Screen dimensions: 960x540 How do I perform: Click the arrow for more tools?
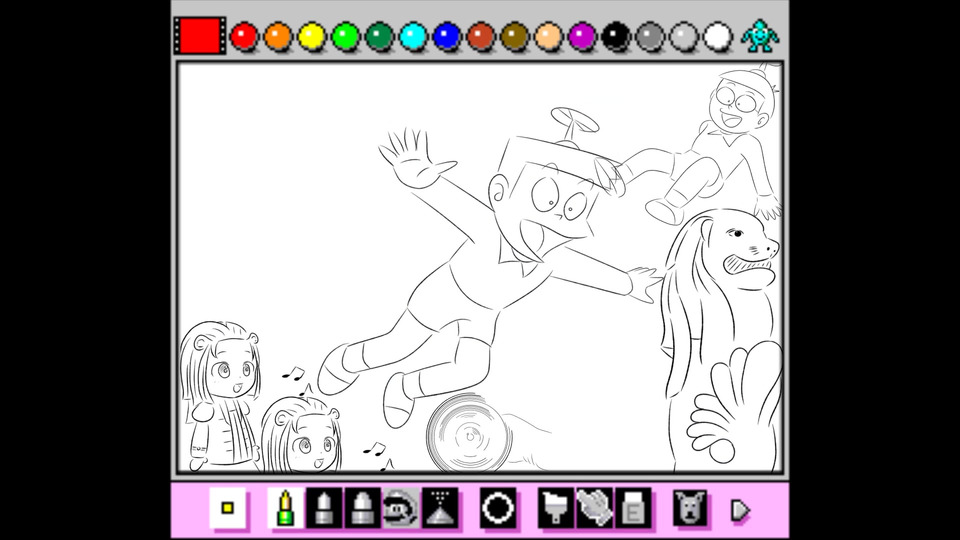740,510
